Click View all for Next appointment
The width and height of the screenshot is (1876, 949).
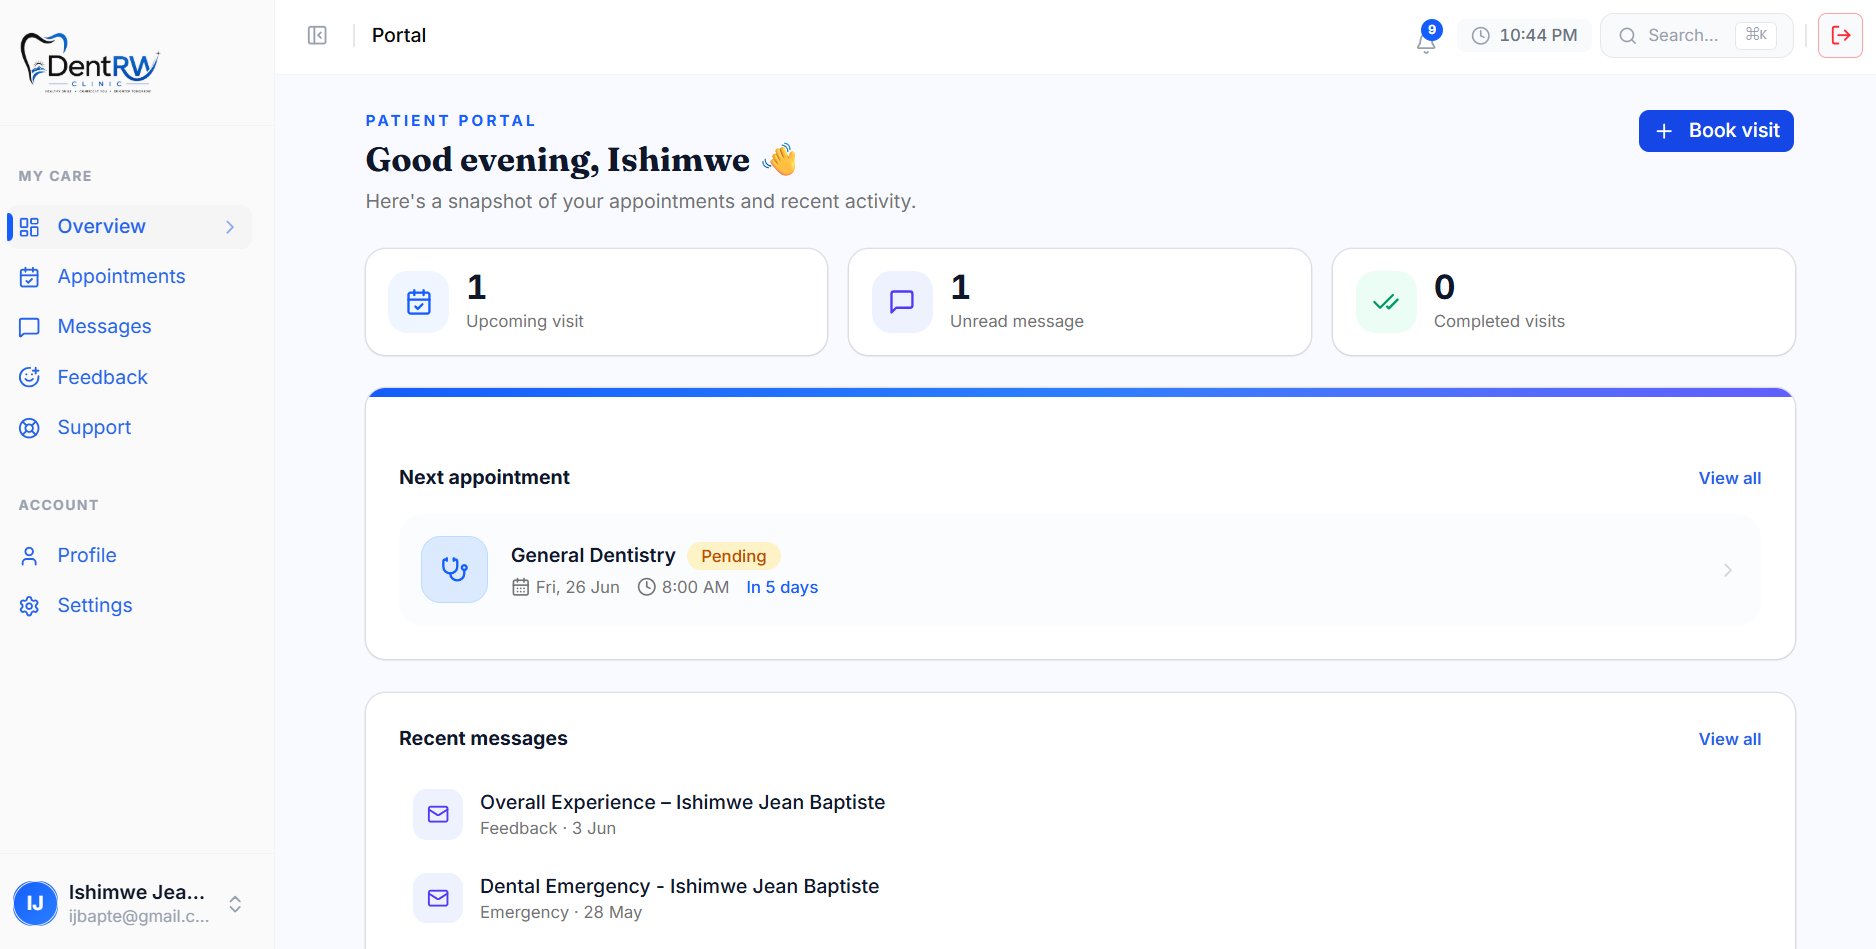[x=1730, y=478]
